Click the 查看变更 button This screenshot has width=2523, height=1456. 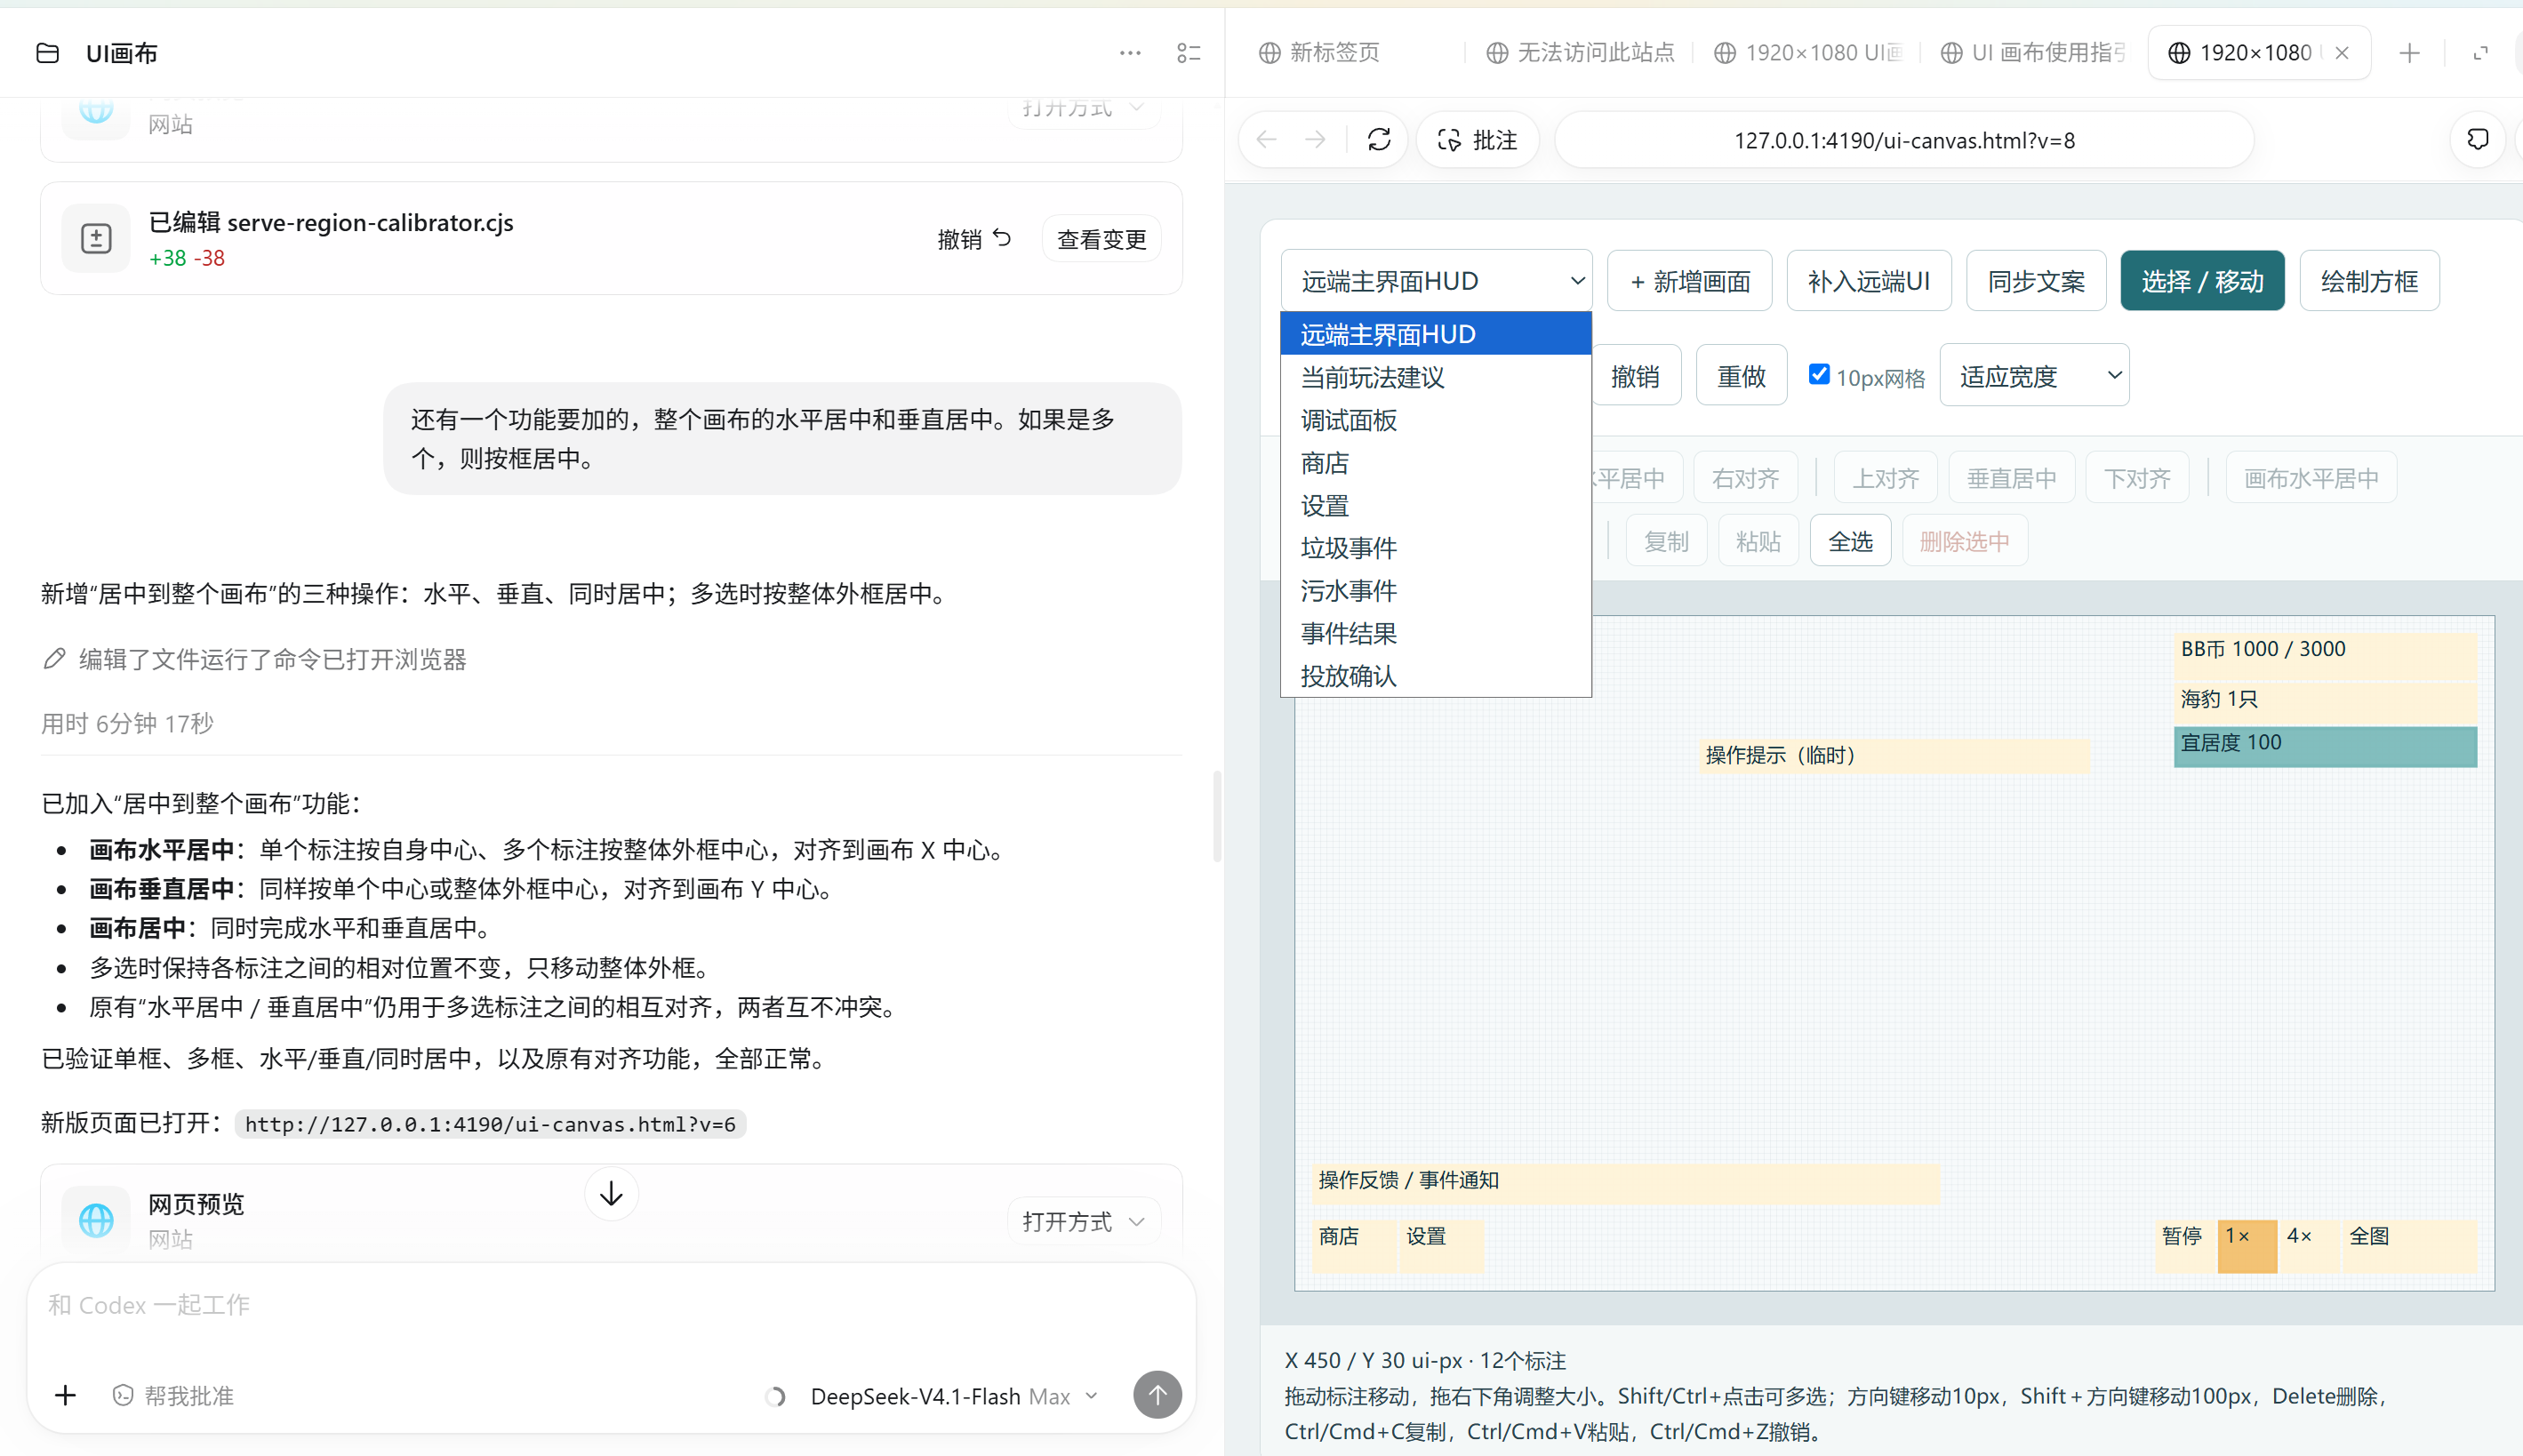click(1101, 239)
